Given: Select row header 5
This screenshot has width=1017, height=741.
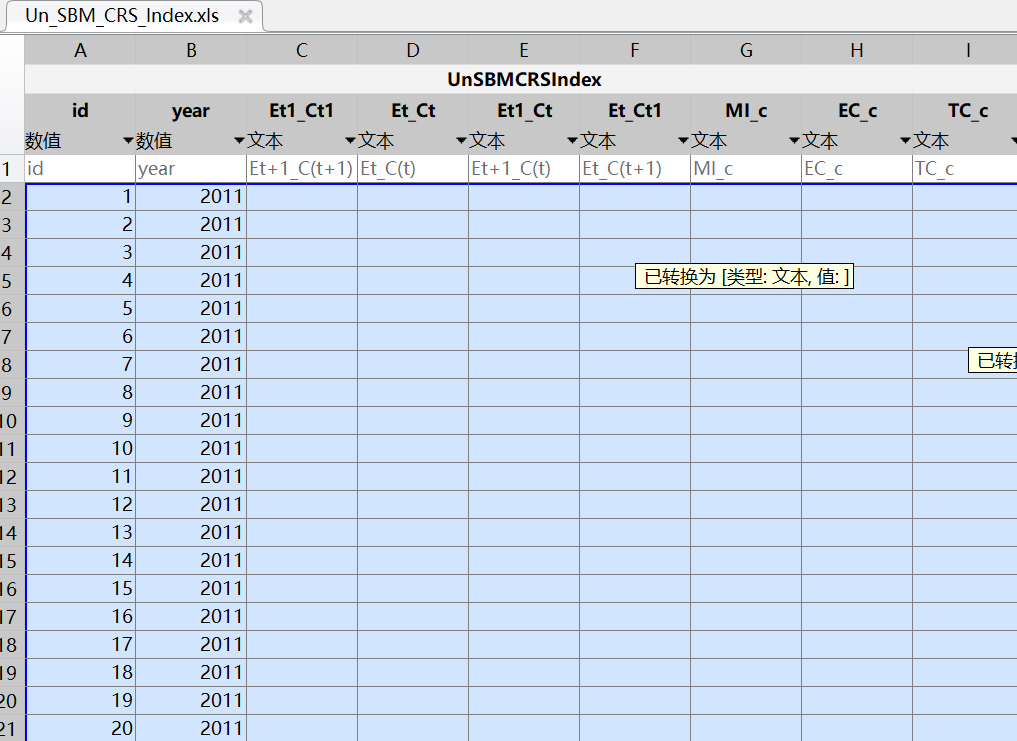Looking at the screenshot, I should tap(12, 280).
